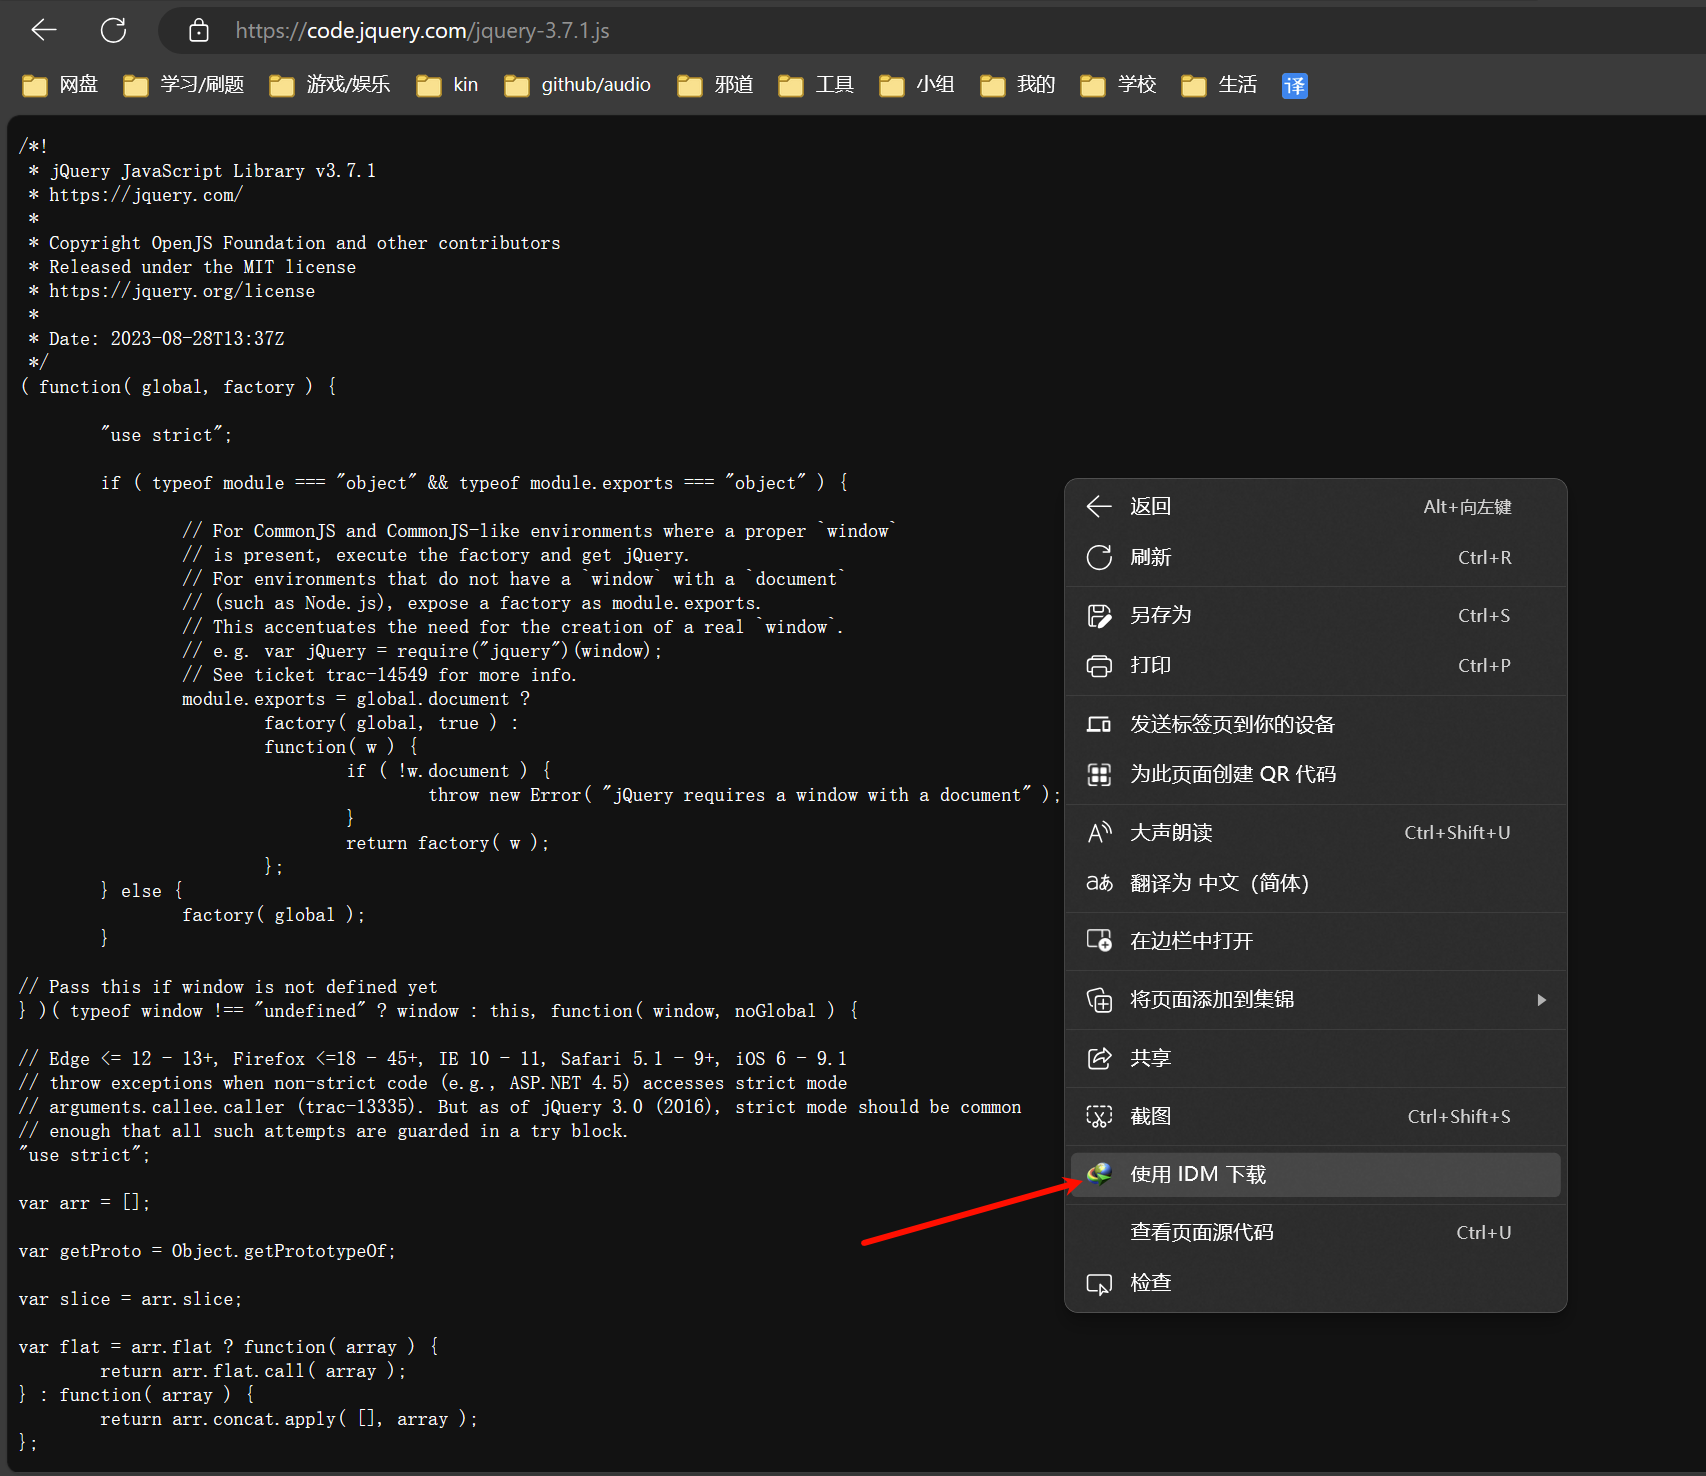Expand the 学习/刷题 bookmark folder
1706x1476 pixels.
[x=184, y=85]
